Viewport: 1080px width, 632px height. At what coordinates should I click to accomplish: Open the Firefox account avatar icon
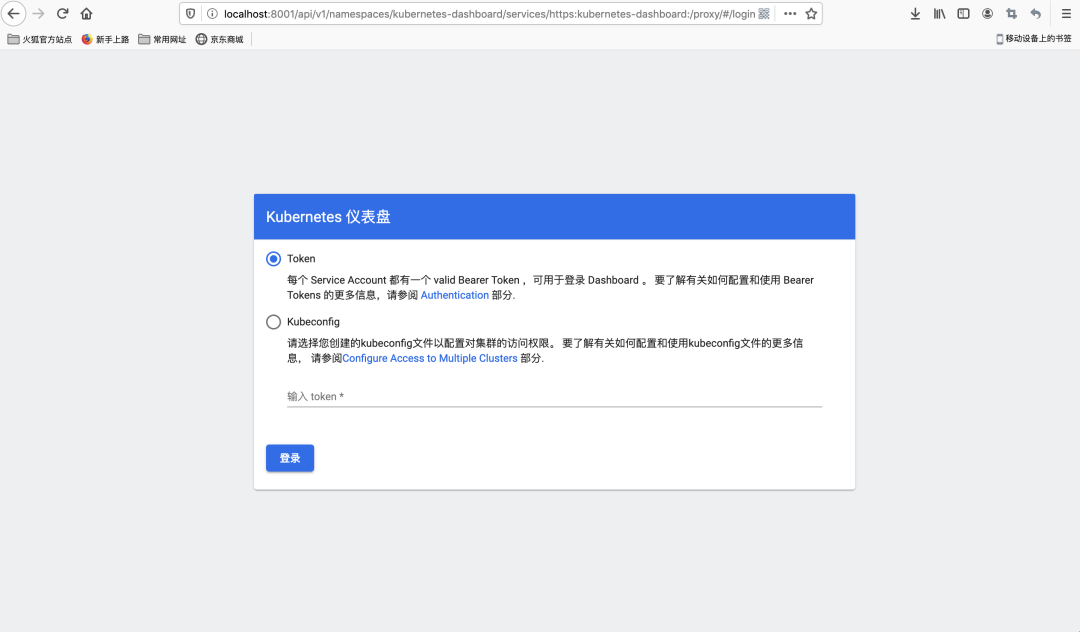pos(988,14)
